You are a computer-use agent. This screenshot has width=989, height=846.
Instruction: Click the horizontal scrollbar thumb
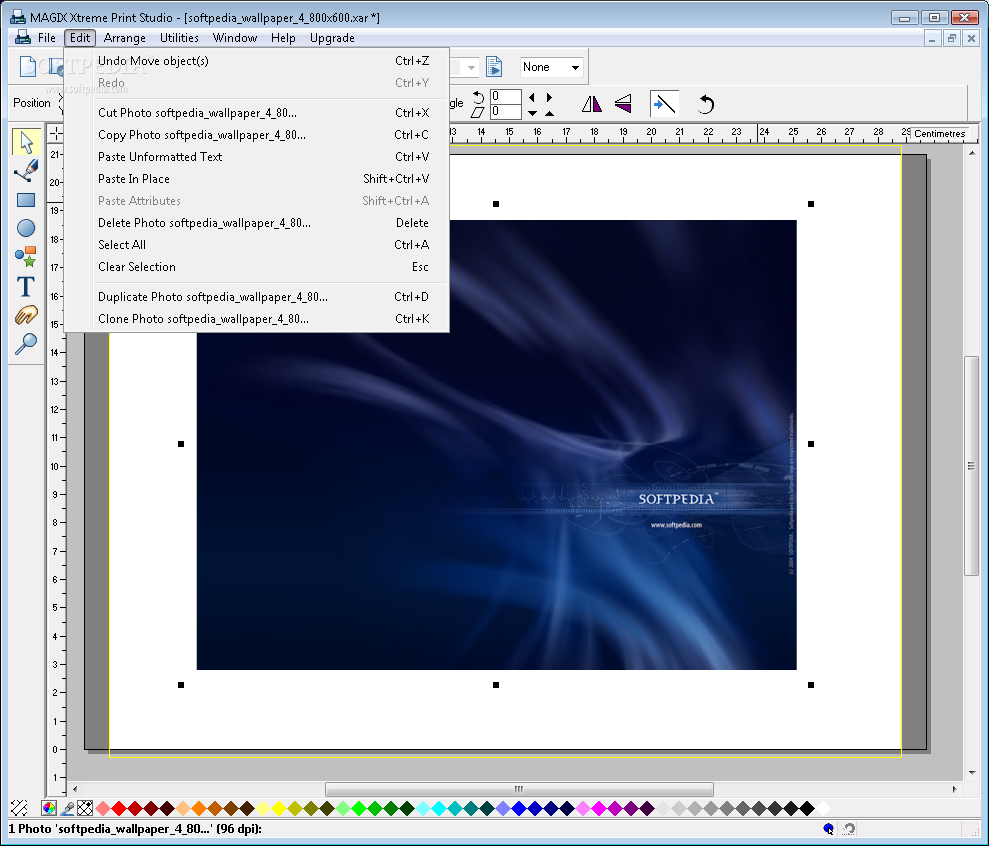point(519,789)
